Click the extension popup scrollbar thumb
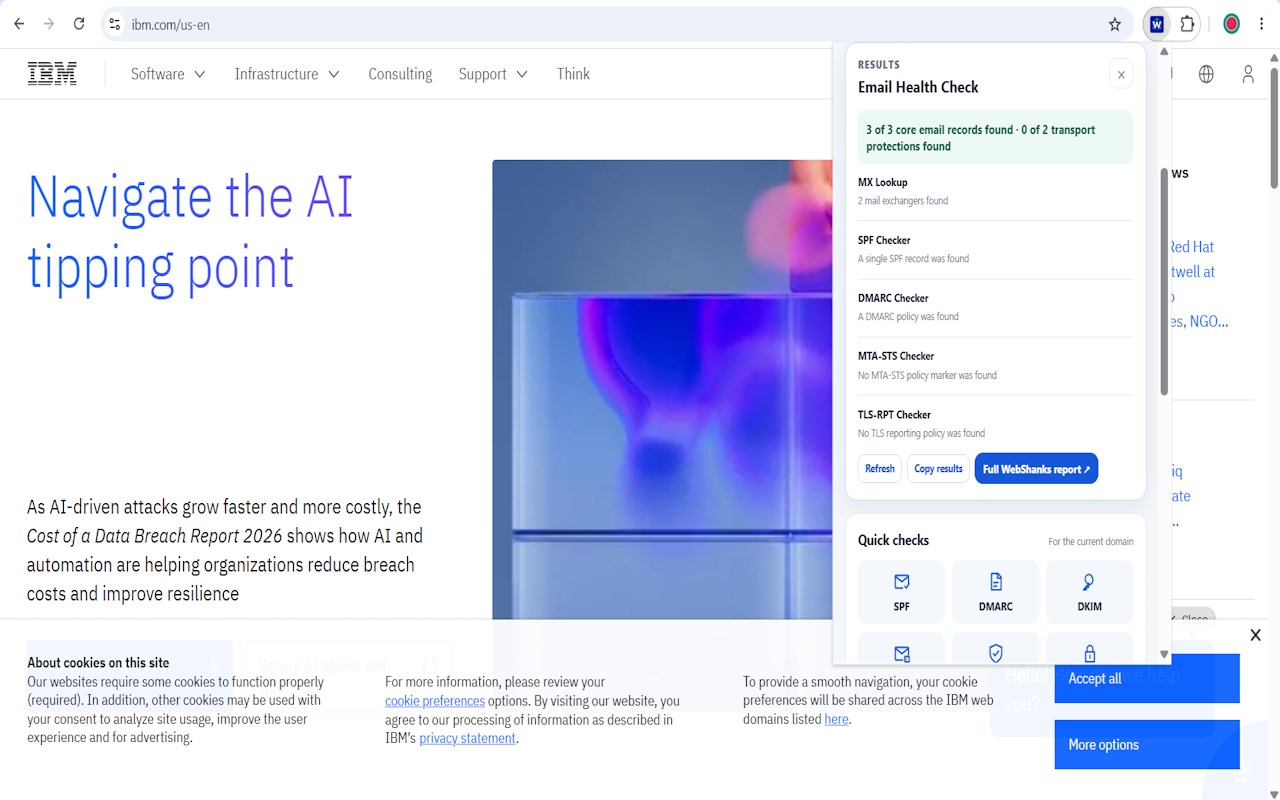1280x800 pixels. tap(1164, 280)
